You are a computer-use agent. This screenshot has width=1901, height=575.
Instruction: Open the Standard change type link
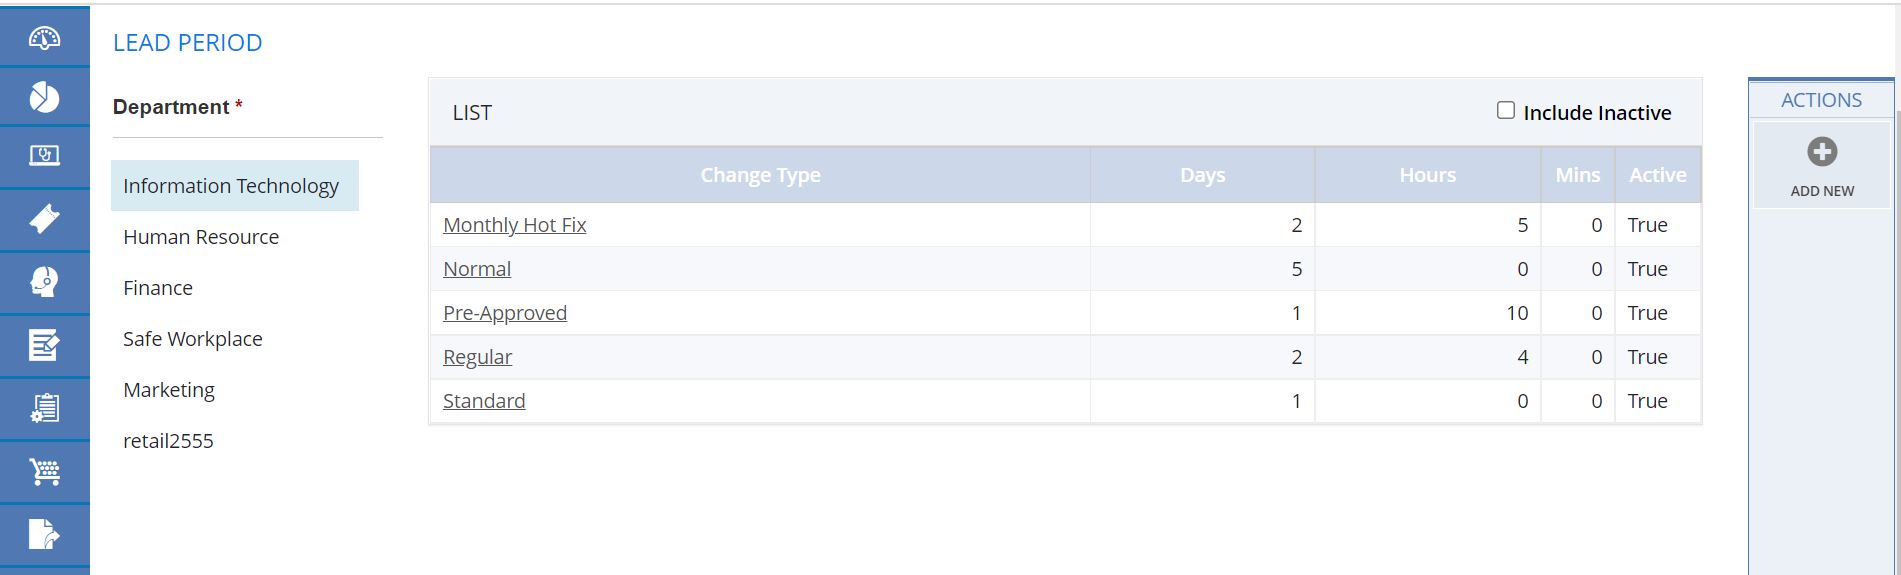coord(484,401)
